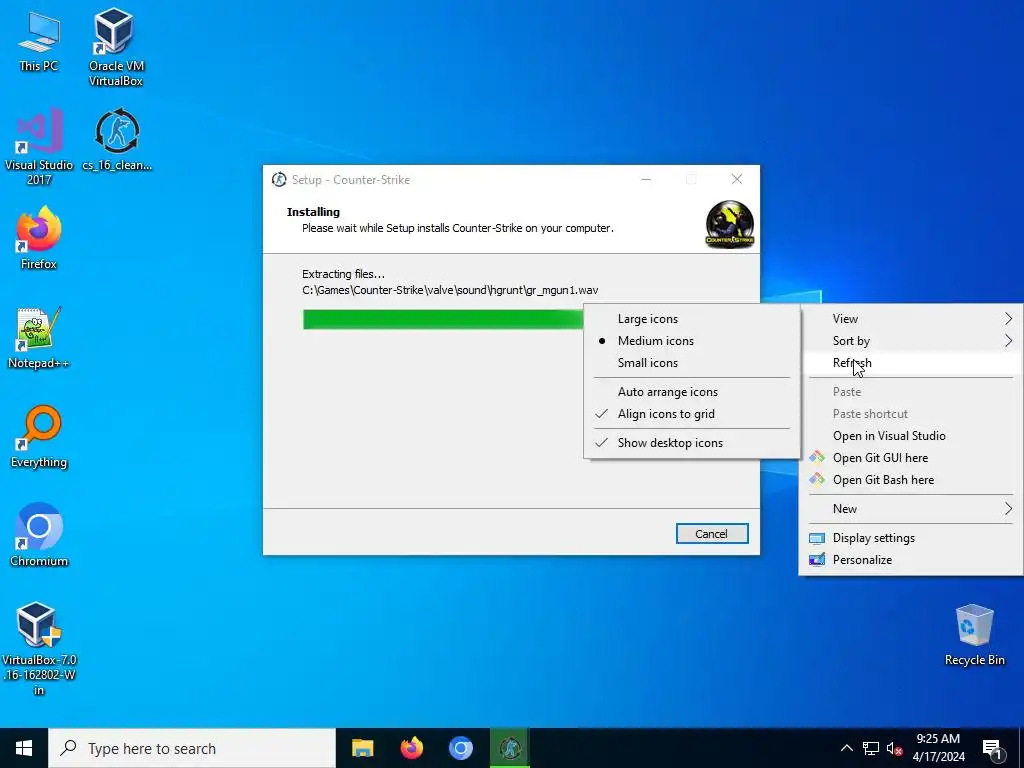Select Notepad++ desktop shortcut

(39, 337)
